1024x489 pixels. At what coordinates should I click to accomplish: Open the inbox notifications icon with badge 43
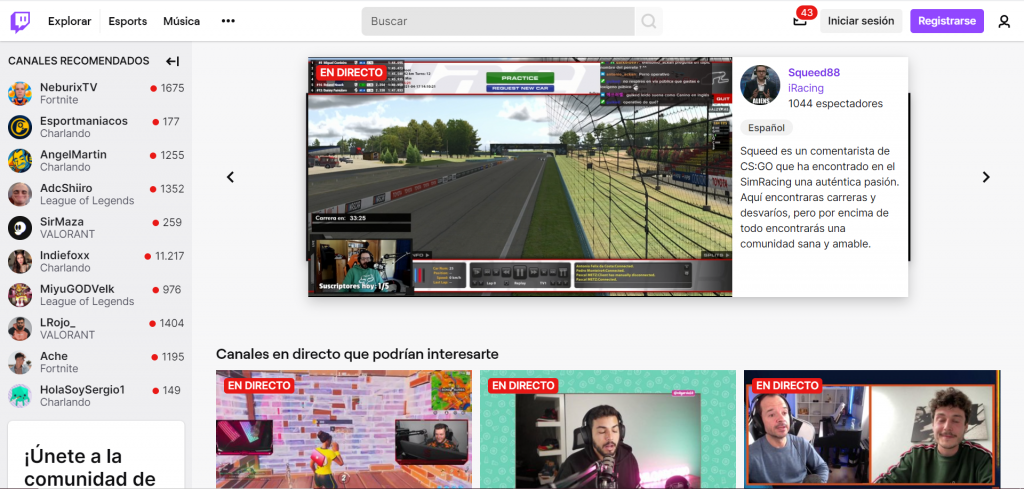pos(800,21)
